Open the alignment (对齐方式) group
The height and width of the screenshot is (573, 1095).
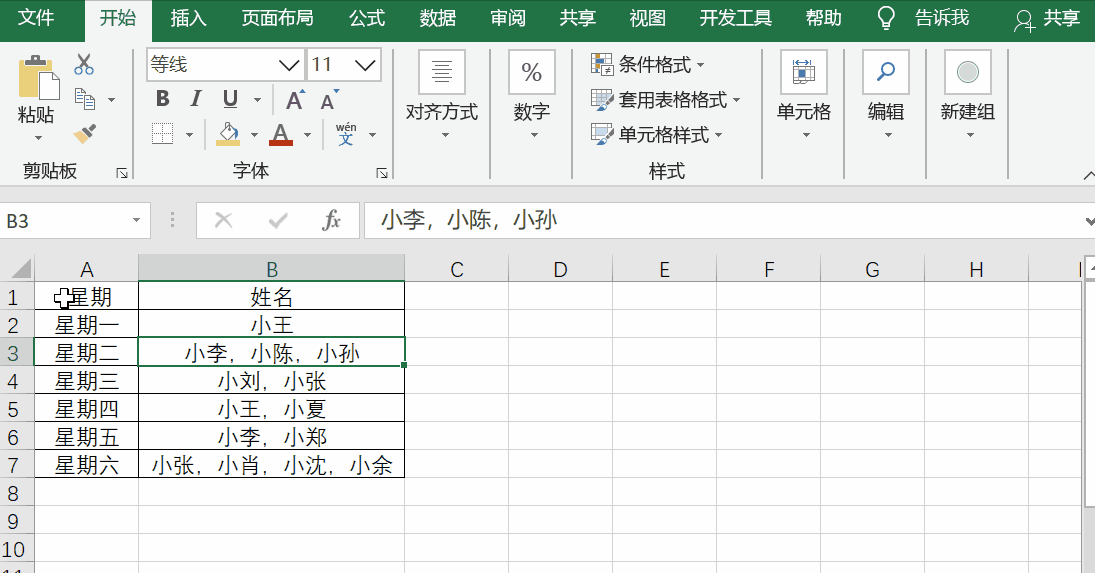pyautogui.click(x=441, y=95)
